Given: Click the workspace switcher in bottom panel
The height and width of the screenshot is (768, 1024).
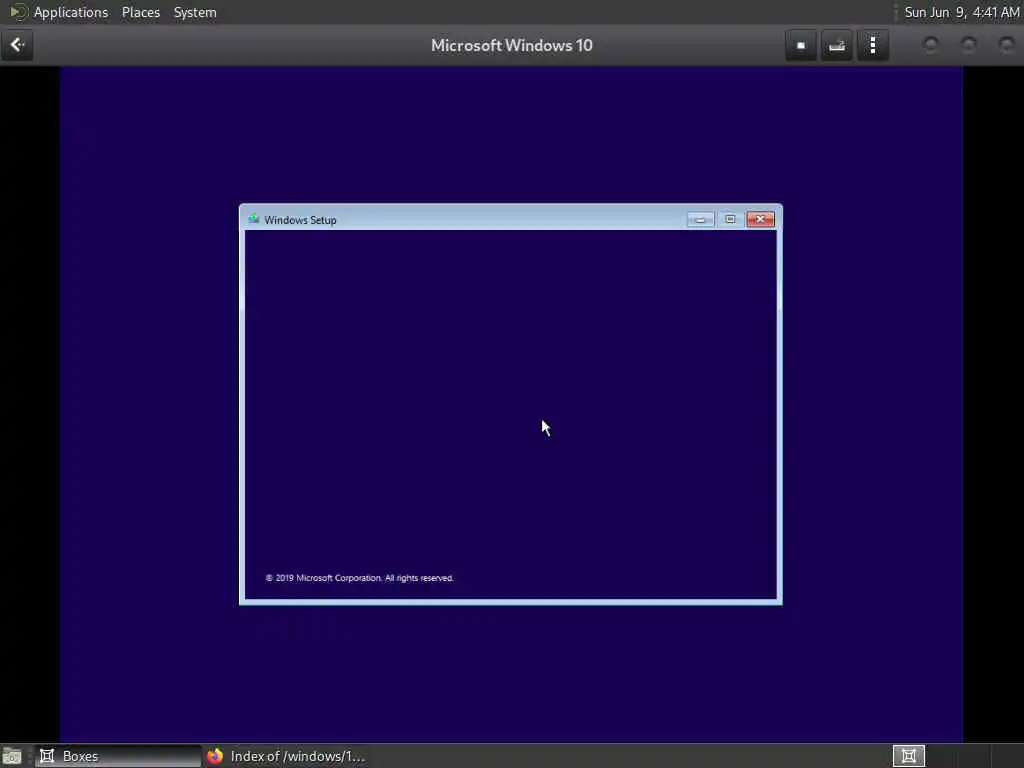Looking at the screenshot, I should (x=908, y=756).
